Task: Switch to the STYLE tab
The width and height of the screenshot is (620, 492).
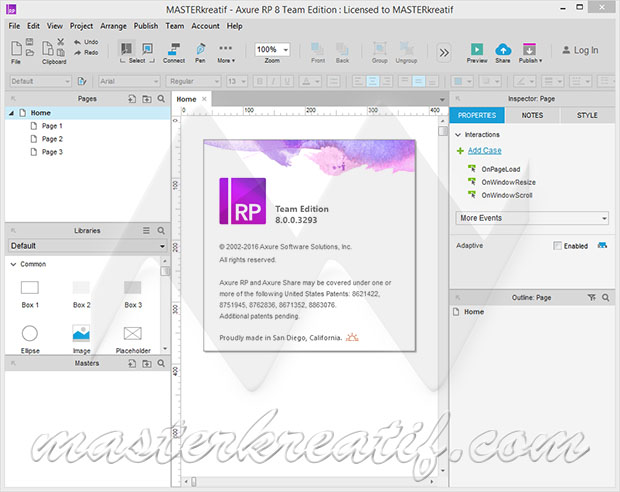Action: [x=587, y=115]
